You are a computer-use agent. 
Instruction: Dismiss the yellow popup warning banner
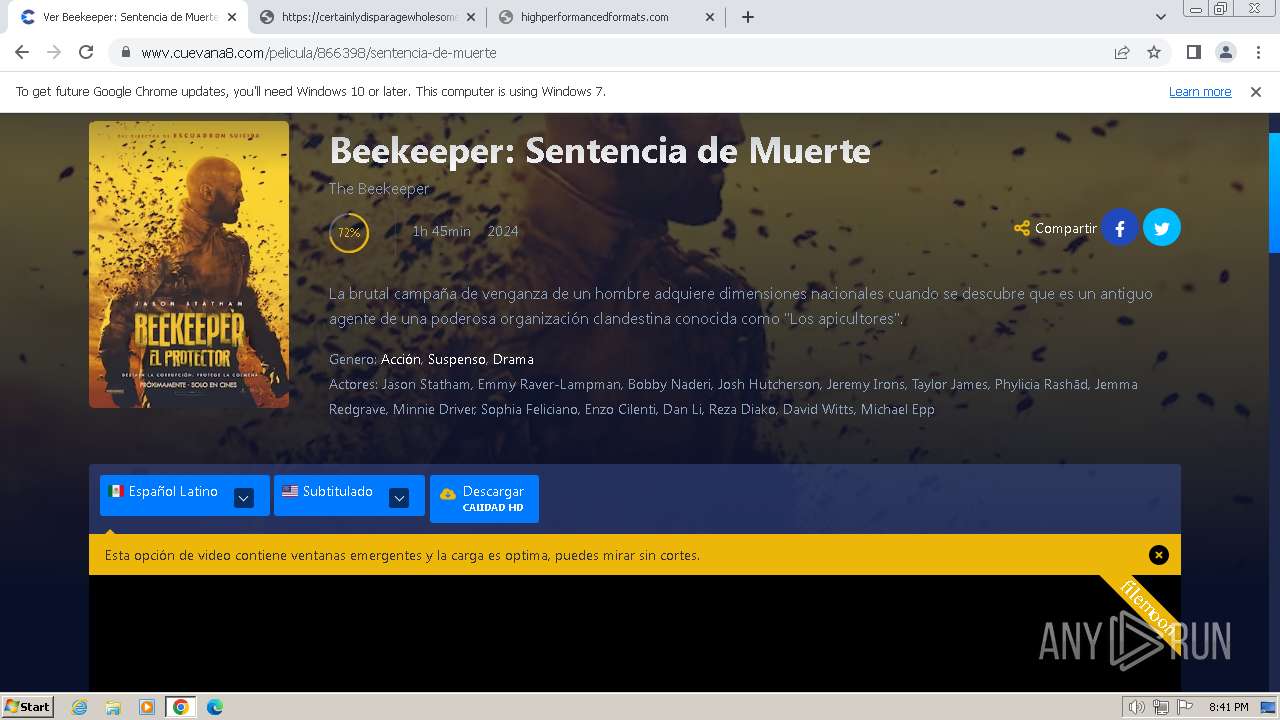(x=1159, y=555)
